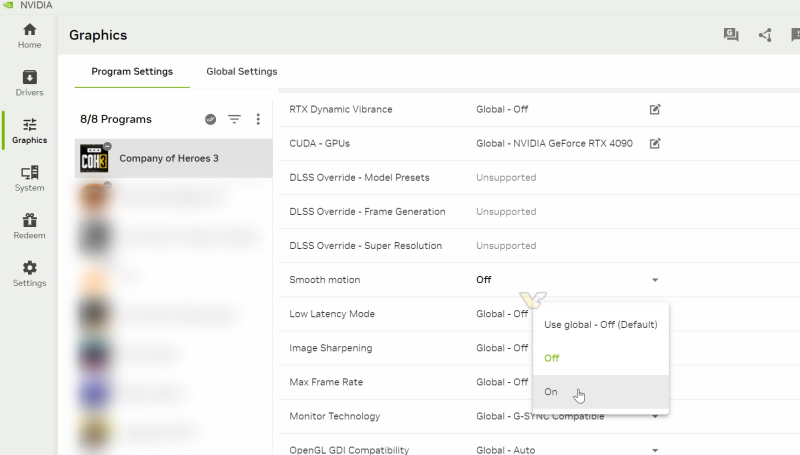Image resolution: width=800 pixels, height=455 pixels.
Task: Edit the CUDA - GPUs setting
Action: (655, 143)
